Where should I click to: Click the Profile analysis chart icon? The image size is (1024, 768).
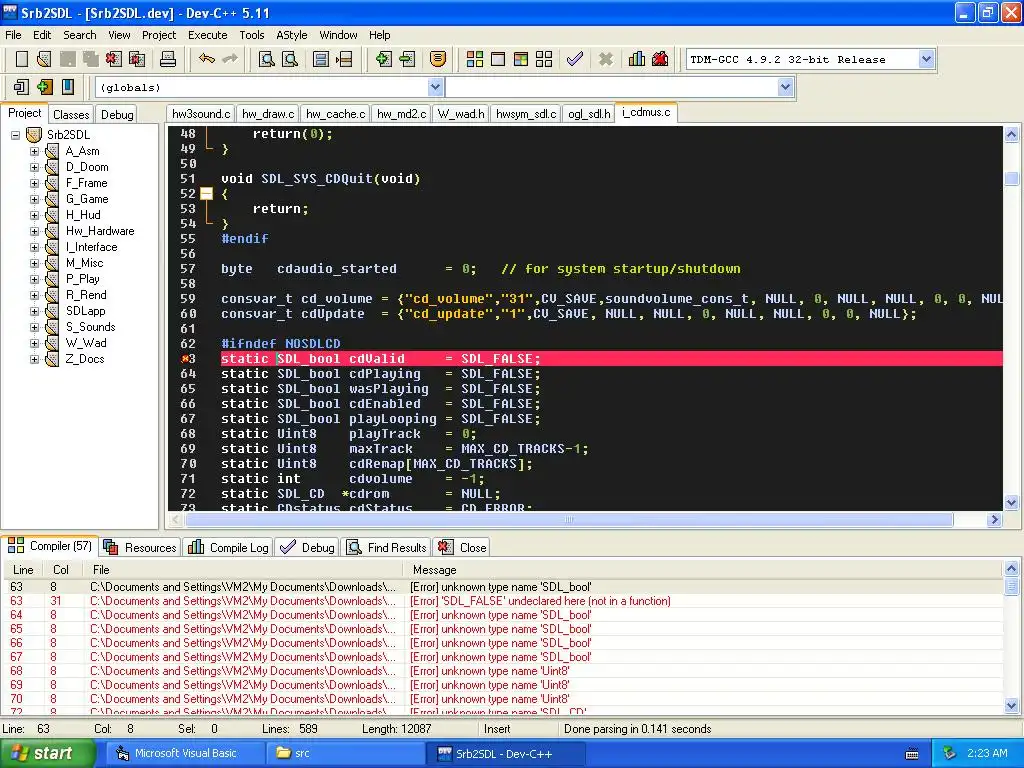(637, 59)
